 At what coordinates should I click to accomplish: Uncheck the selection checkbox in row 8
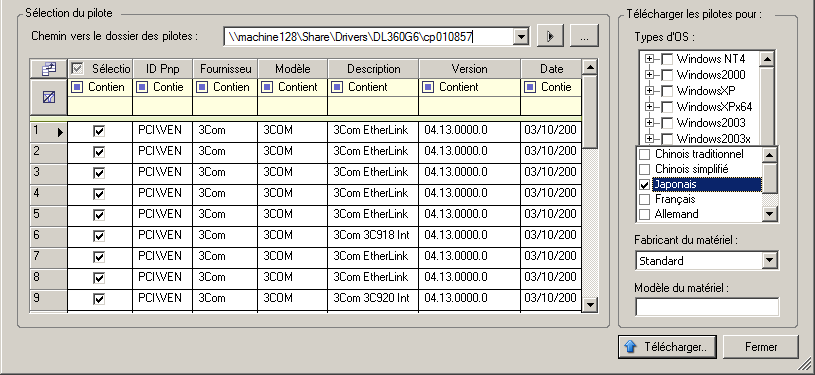(x=99, y=278)
